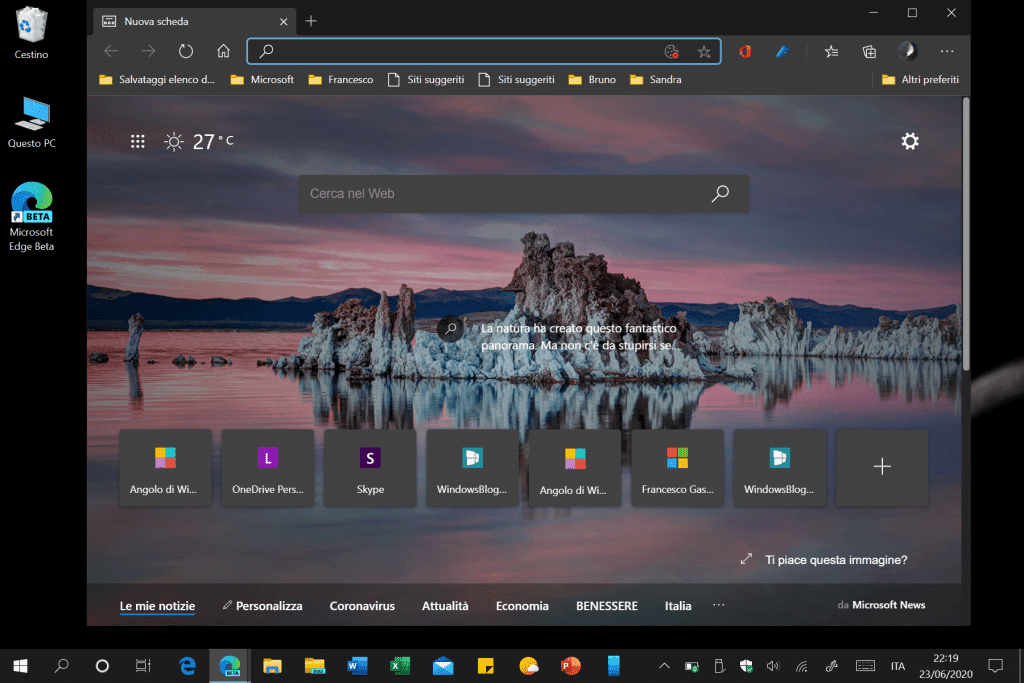Open the Skype quick link tile
Screen dimensions: 1024x683
(x=370, y=467)
